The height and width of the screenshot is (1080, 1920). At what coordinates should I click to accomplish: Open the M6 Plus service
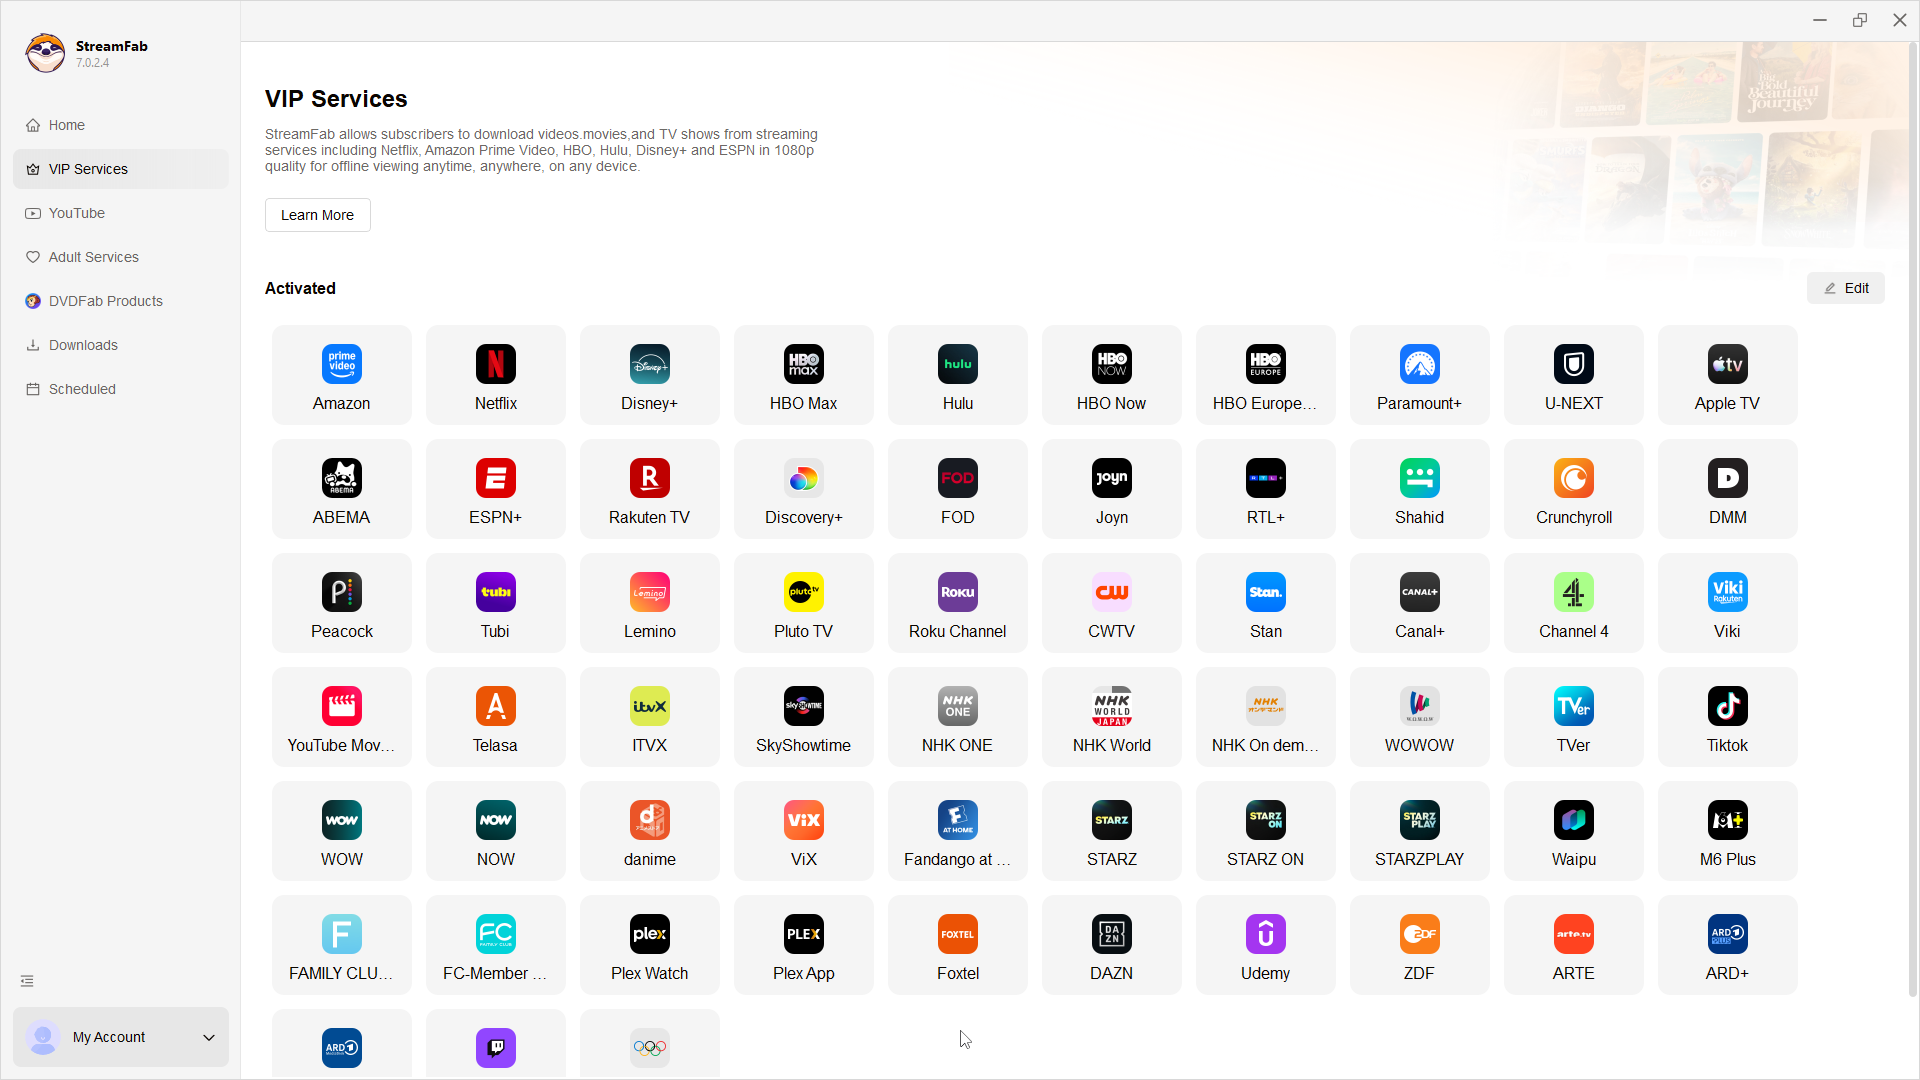click(x=1728, y=831)
